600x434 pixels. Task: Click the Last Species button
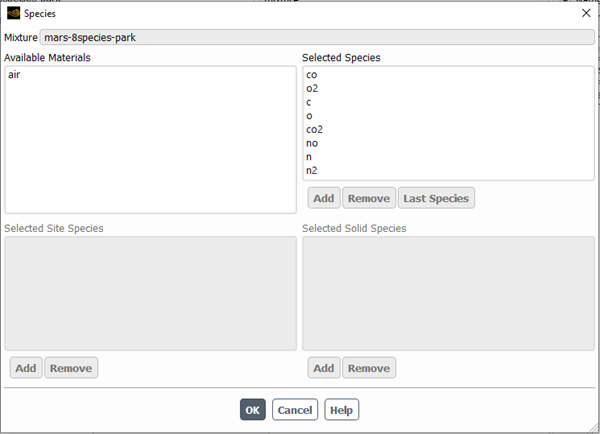[435, 198]
